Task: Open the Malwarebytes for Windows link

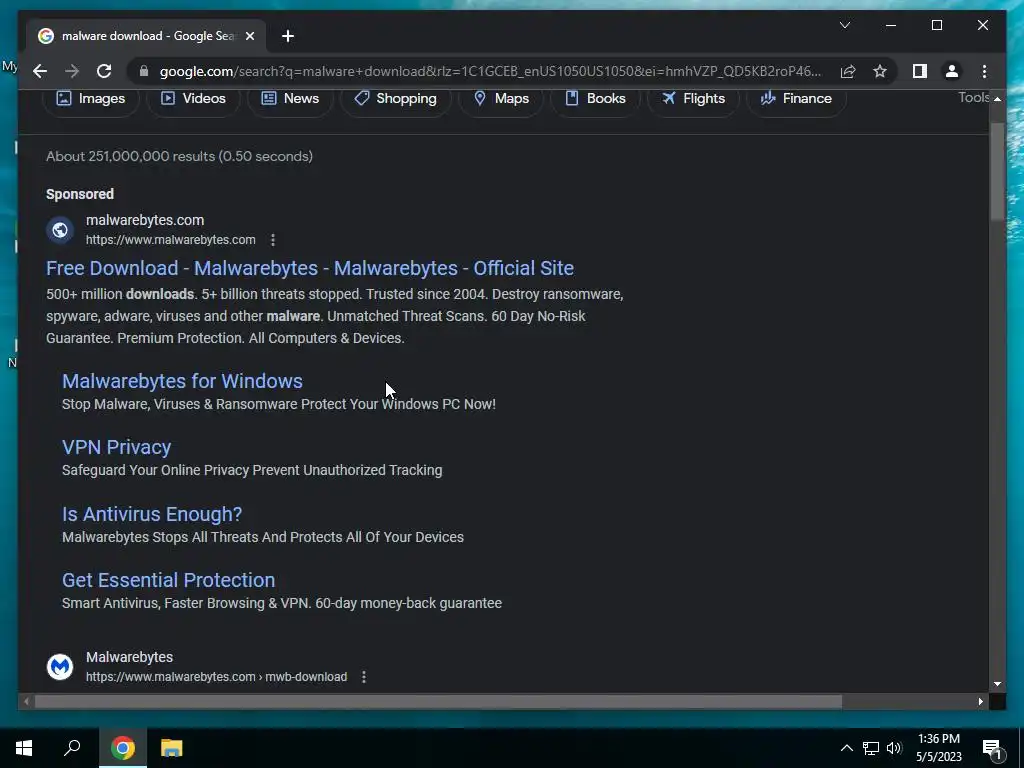Action: tap(182, 381)
